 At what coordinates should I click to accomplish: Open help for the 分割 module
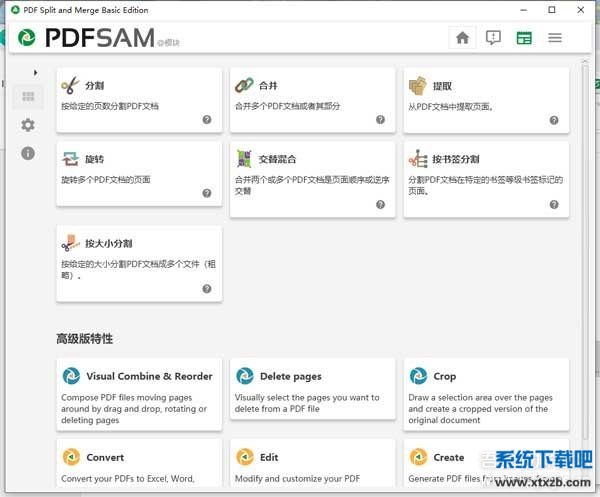tap(207, 119)
